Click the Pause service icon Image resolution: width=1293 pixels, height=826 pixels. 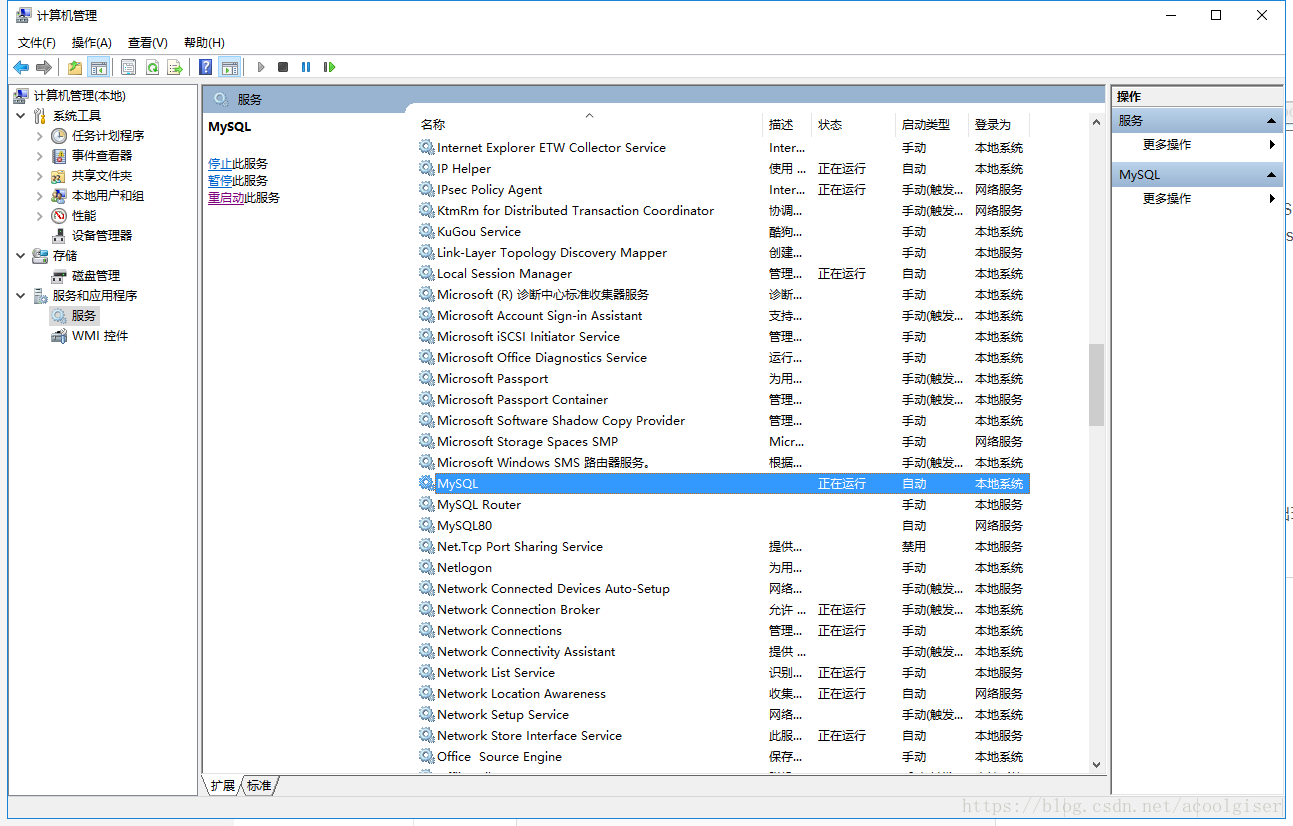coord(306,67)
